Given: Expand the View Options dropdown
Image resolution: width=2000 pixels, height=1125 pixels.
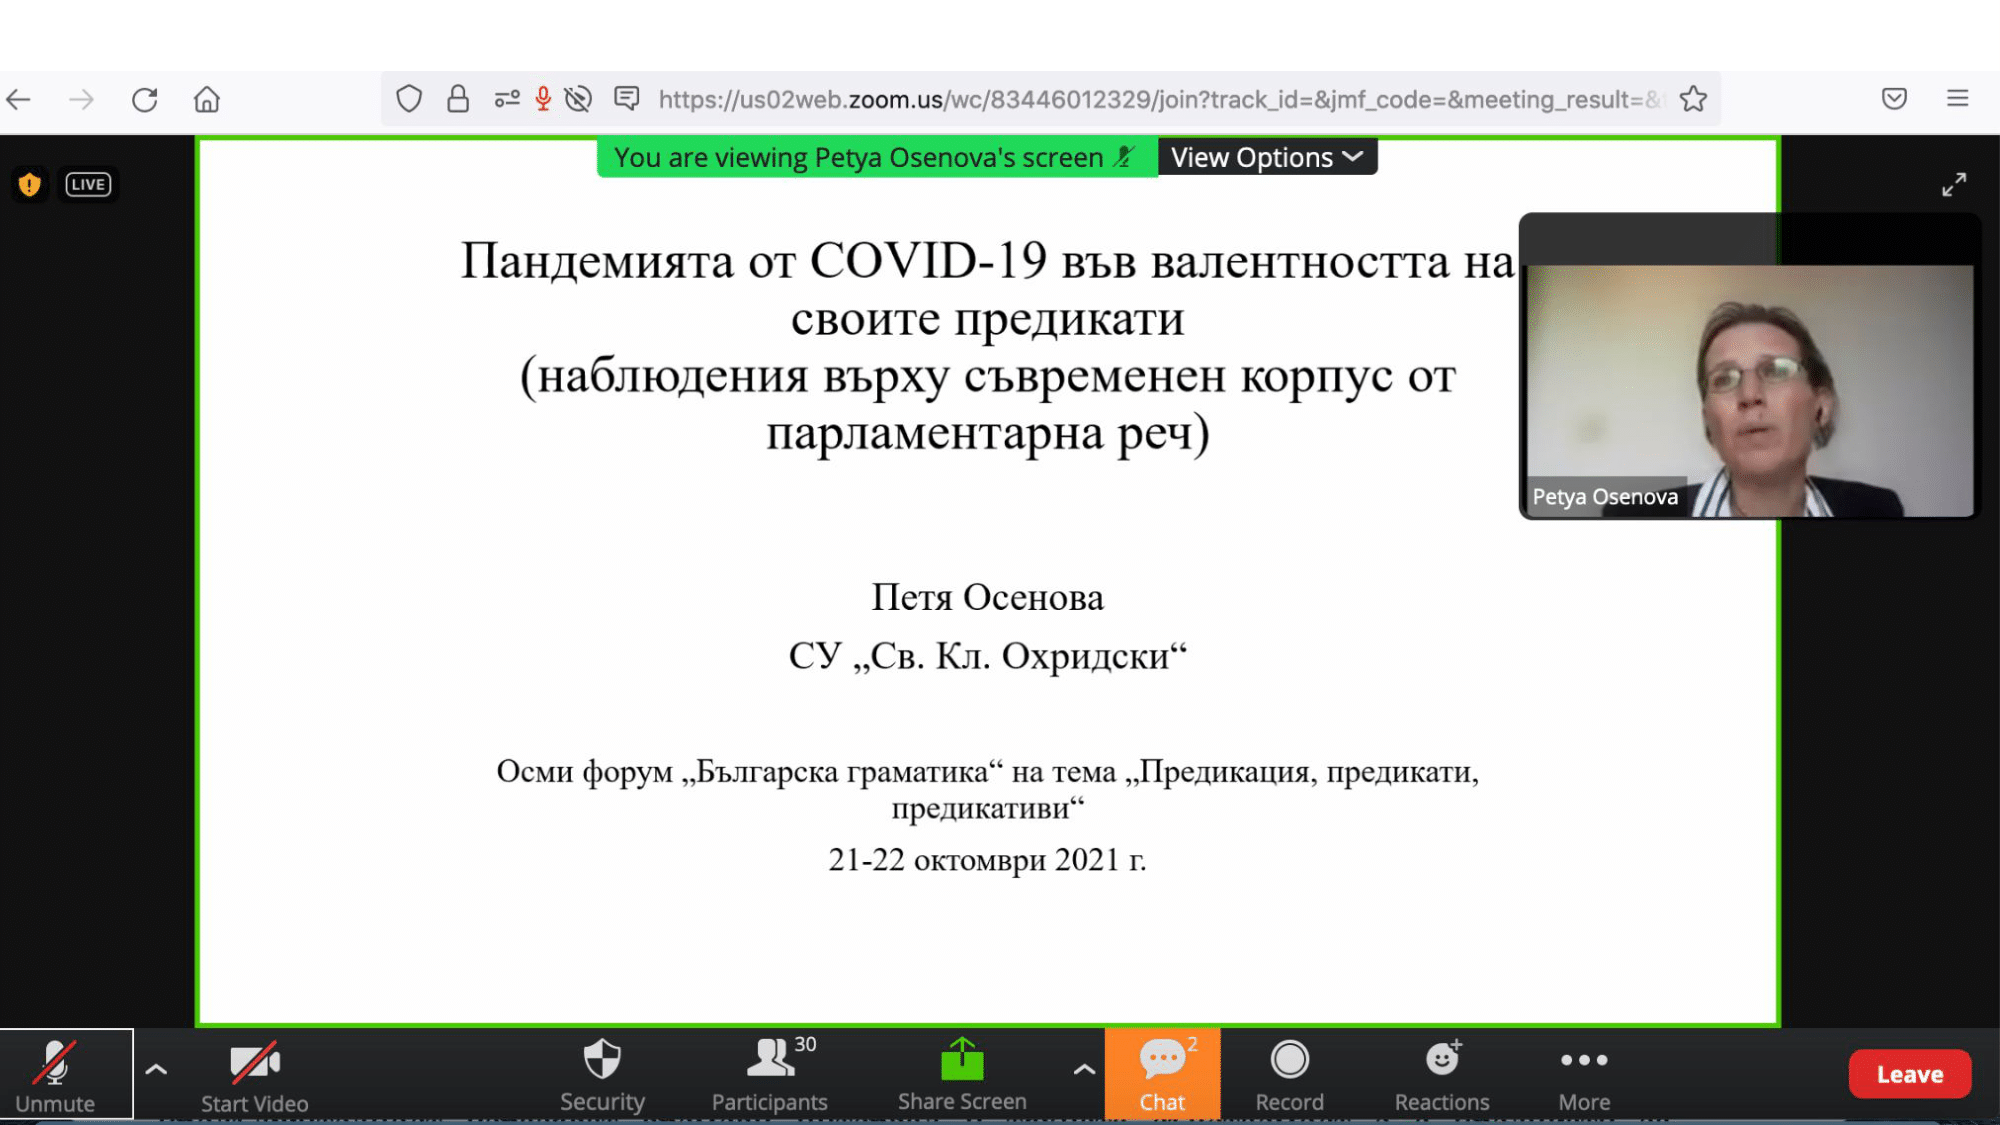Looking at the screenshot, I should [1266, 157].
